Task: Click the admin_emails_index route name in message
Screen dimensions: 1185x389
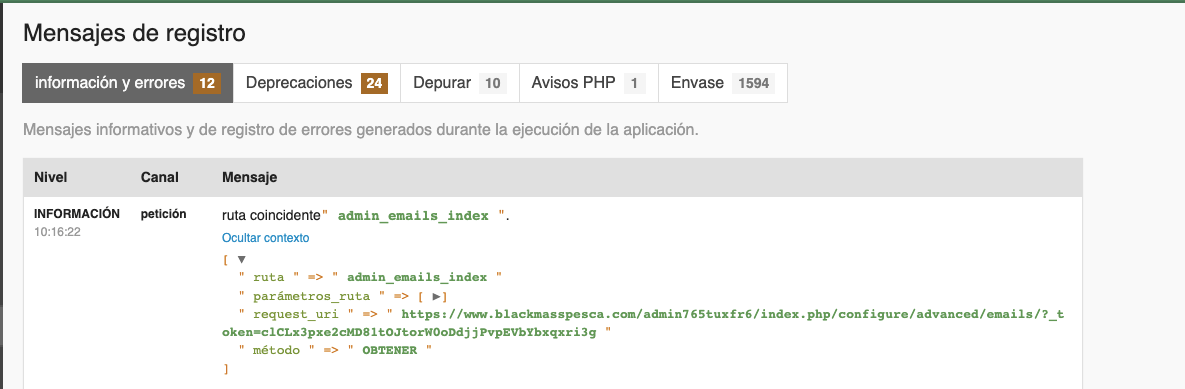Action: coord(413,216)
